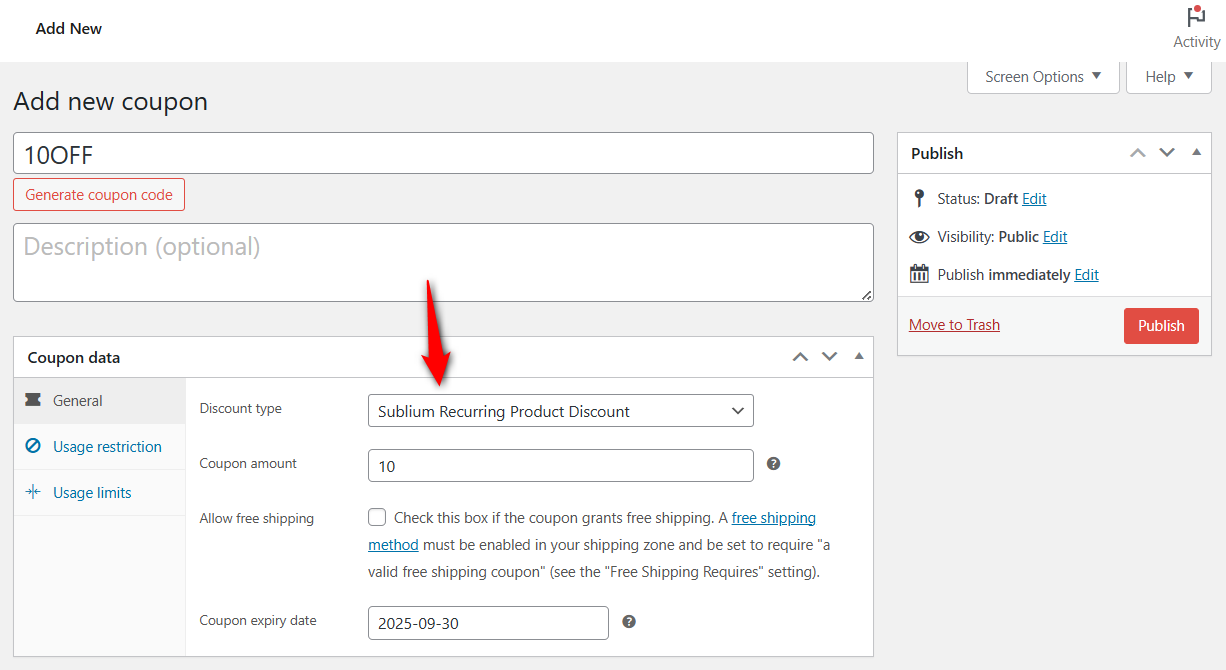Open the Activity panel via the flag icon
Image resolution: width=1226 pixels, height=670 pixels.
tap(1196, 16)
